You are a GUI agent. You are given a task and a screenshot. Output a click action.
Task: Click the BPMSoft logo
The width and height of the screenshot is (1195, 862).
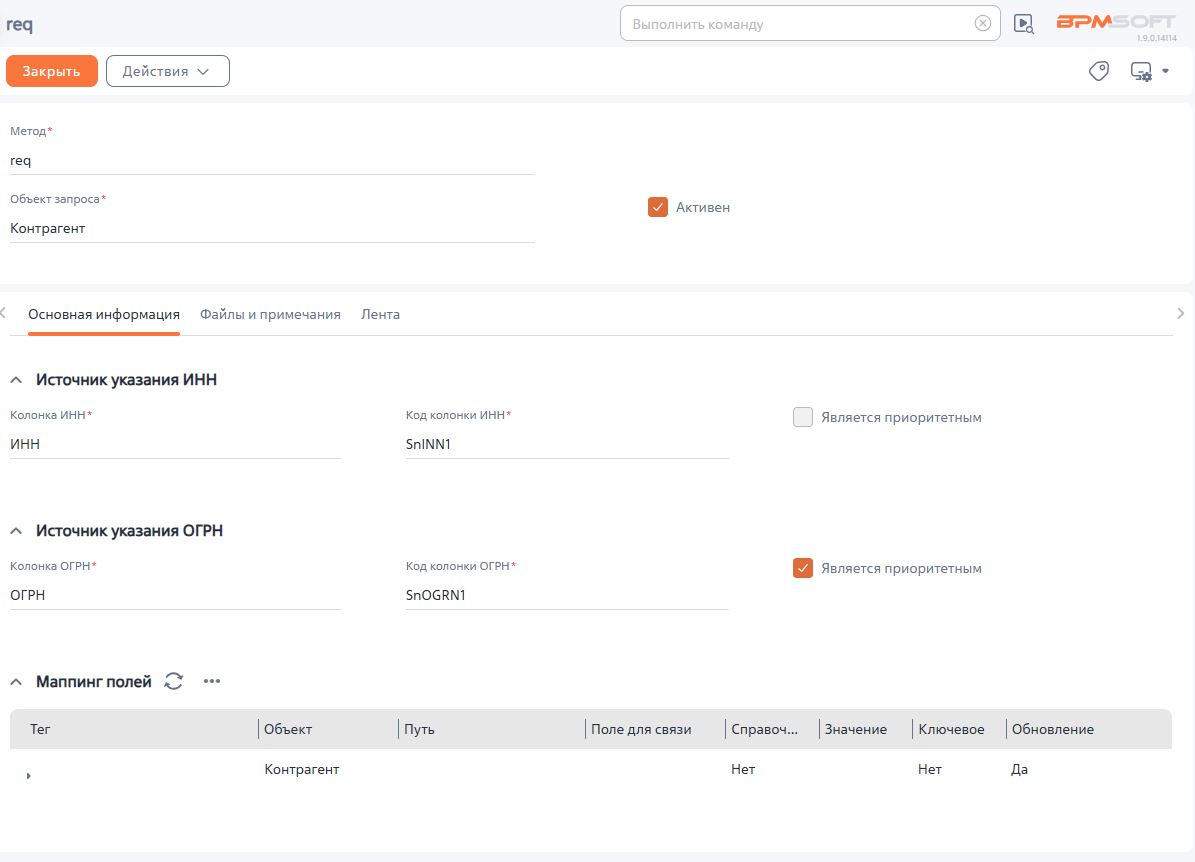(1116, 23)
